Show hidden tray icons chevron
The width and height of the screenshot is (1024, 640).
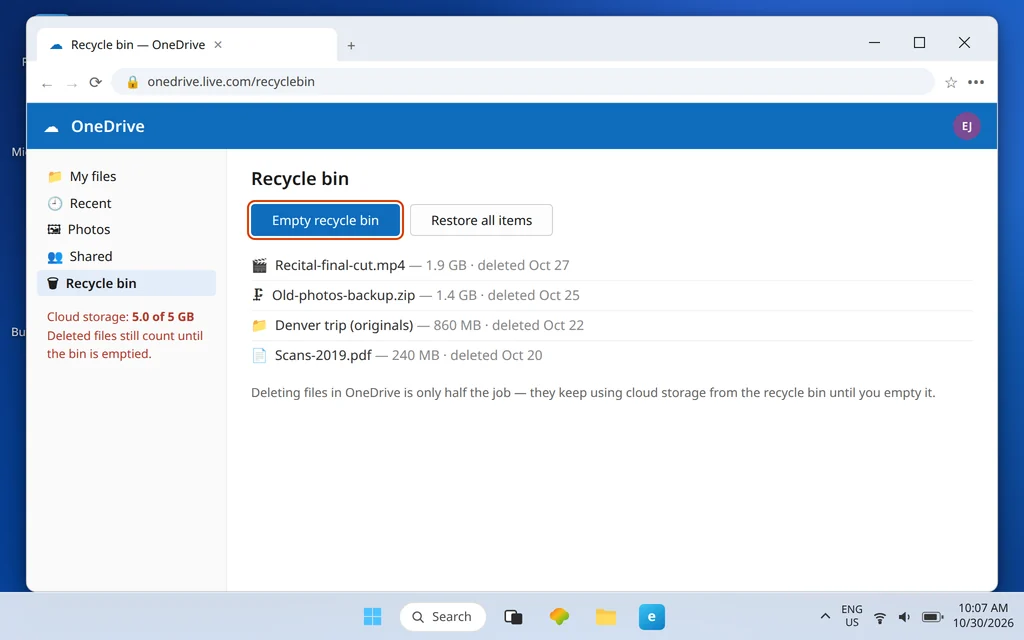825,616
